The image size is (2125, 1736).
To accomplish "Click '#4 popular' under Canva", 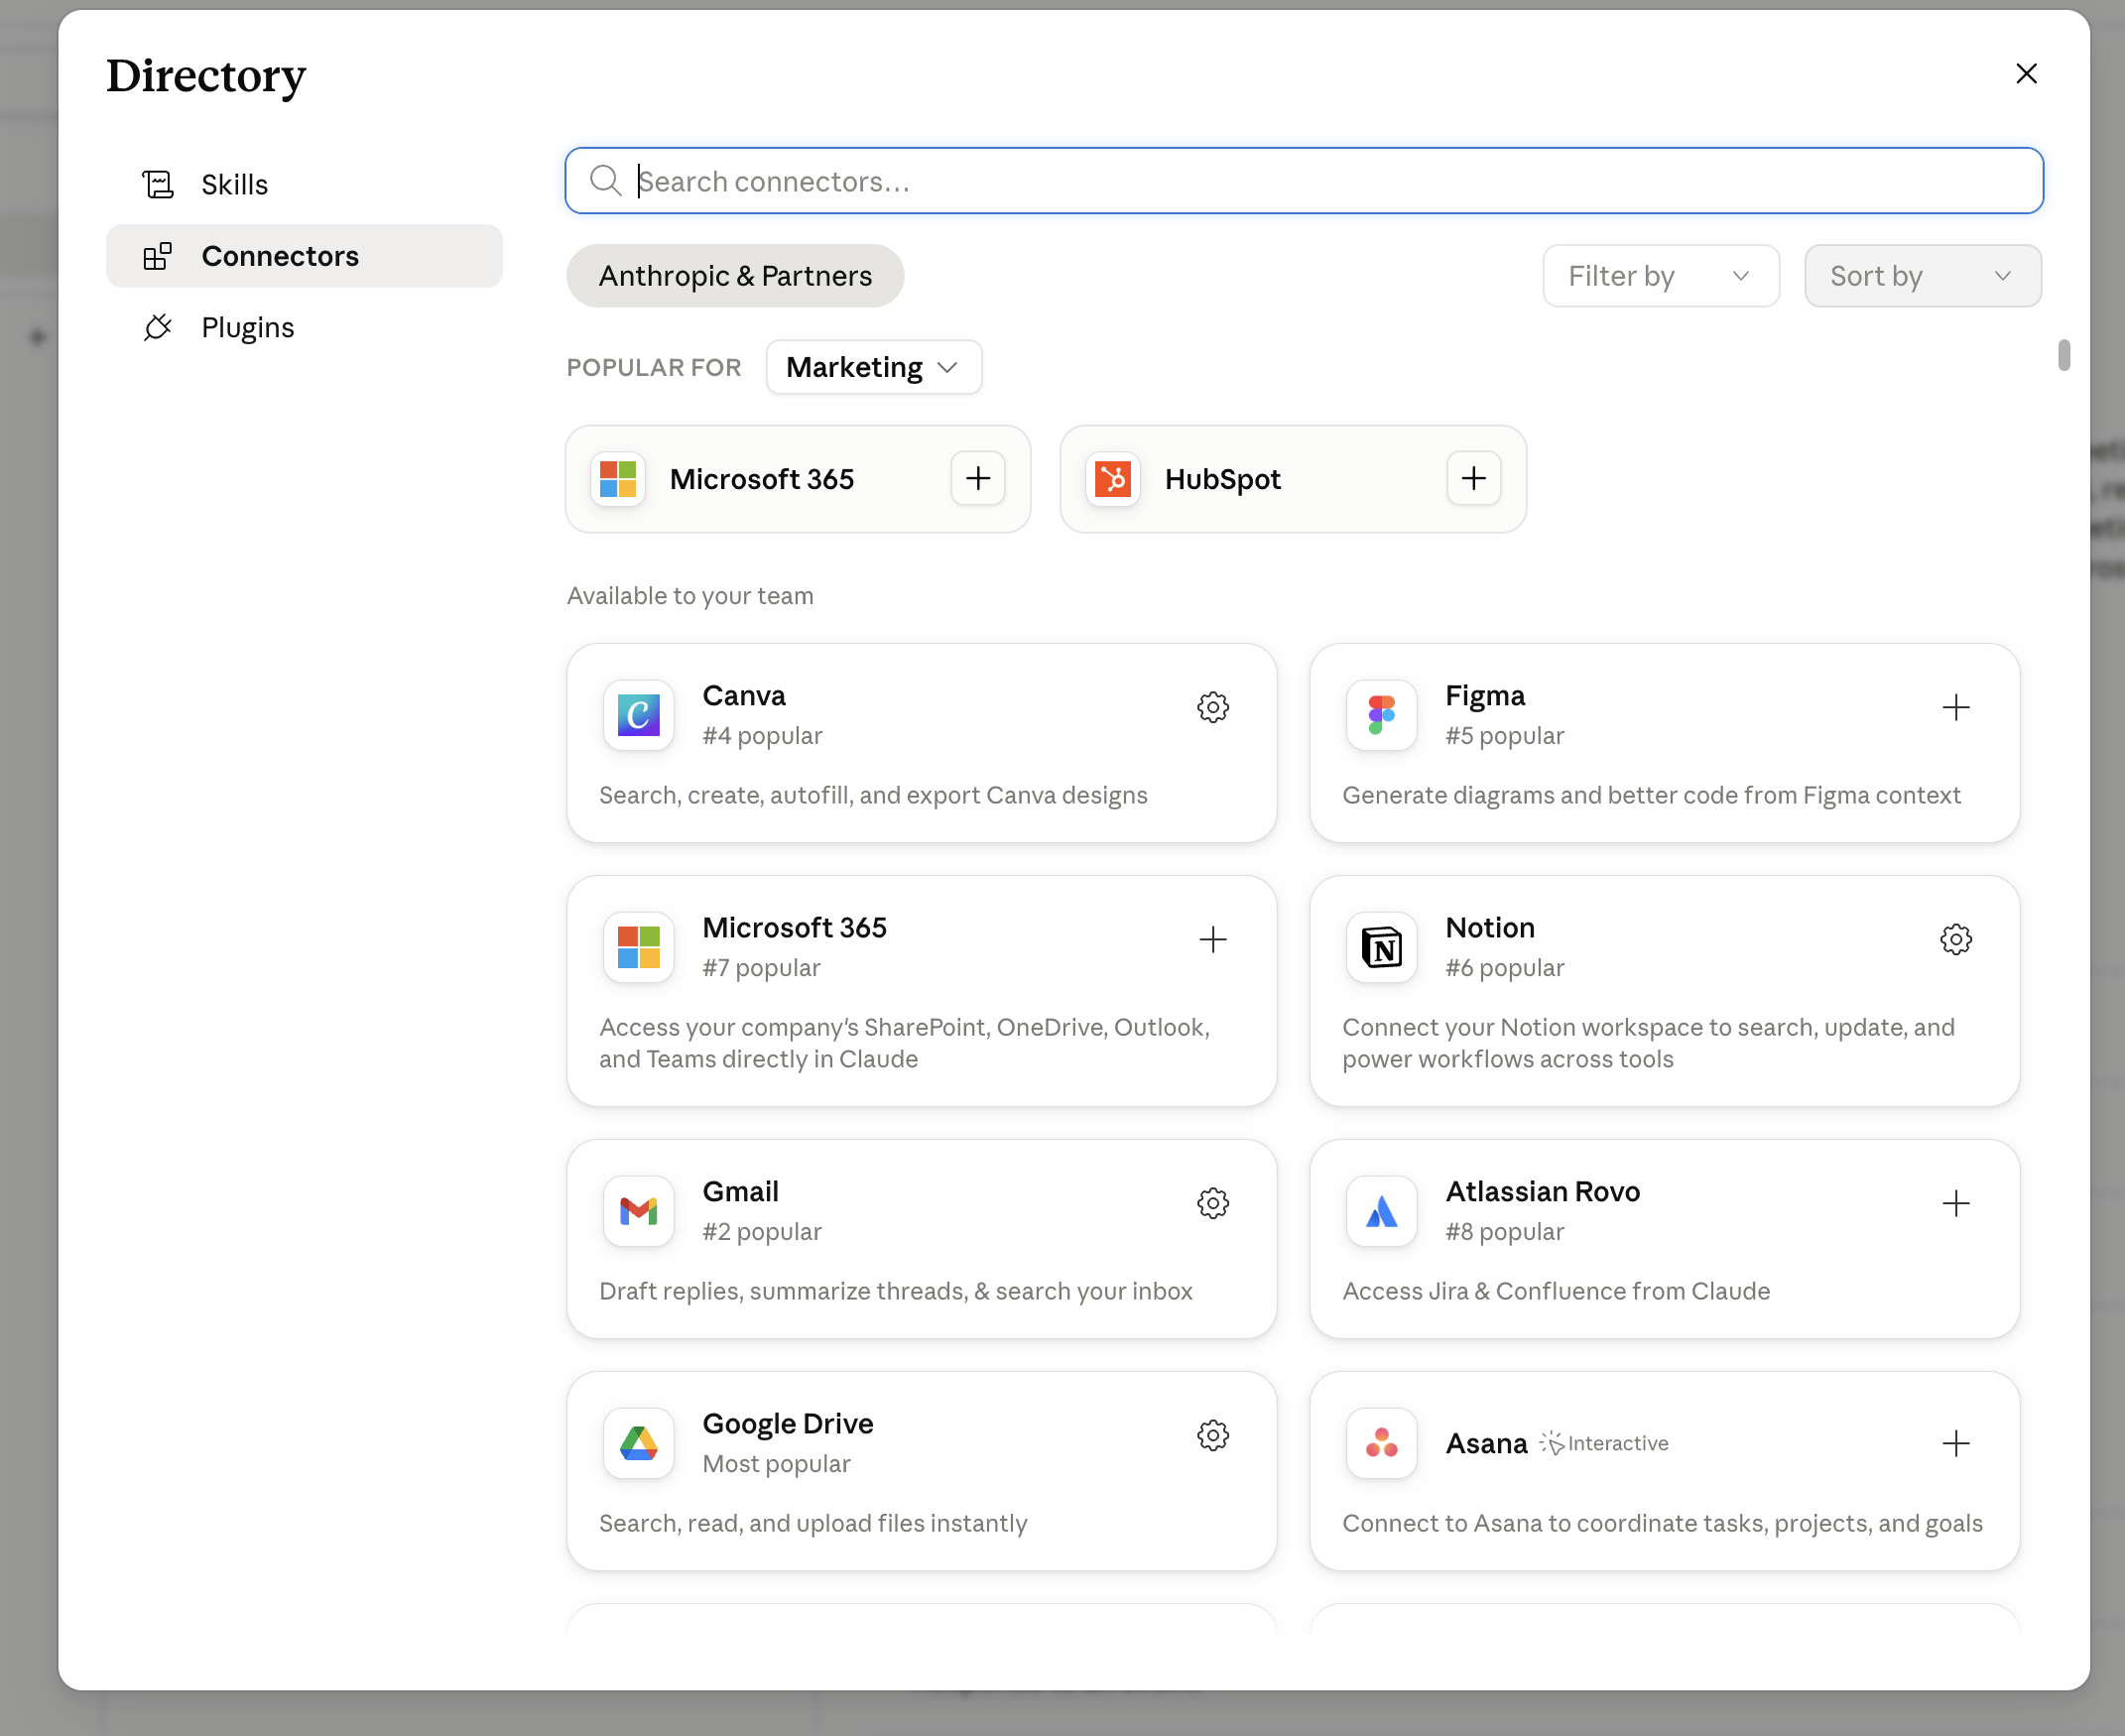I will [761, 736].
